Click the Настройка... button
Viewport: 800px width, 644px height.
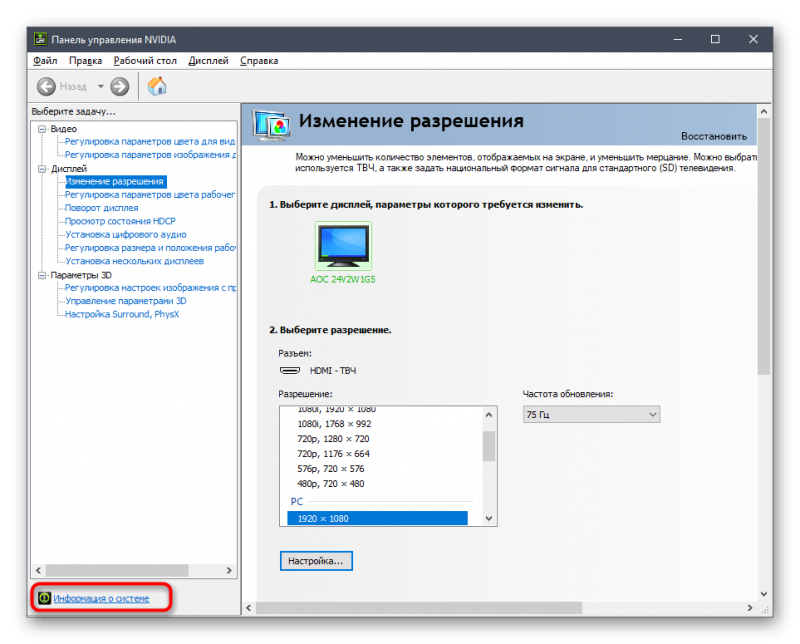(x=316, y=561)
